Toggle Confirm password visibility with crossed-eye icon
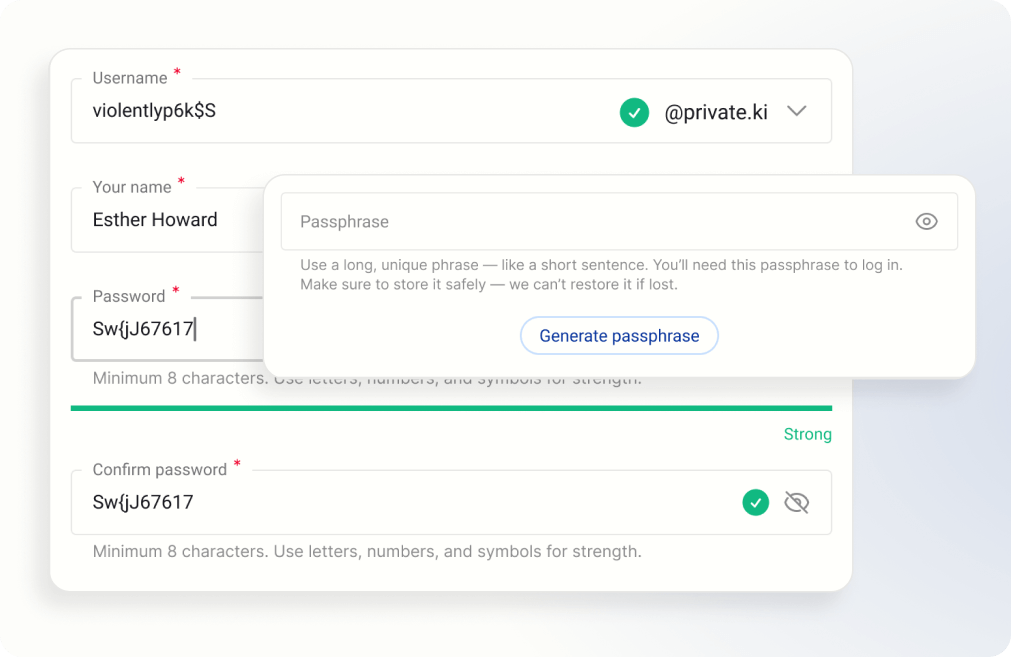This screenshot has width=1011, height=657. click(x=796, y=502)
